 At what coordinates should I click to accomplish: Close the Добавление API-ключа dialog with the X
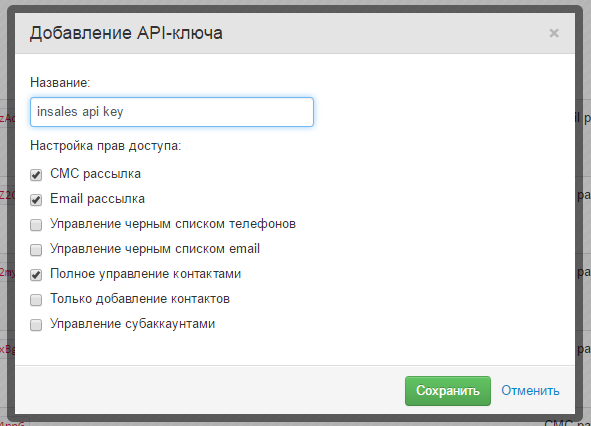[554, 33]
